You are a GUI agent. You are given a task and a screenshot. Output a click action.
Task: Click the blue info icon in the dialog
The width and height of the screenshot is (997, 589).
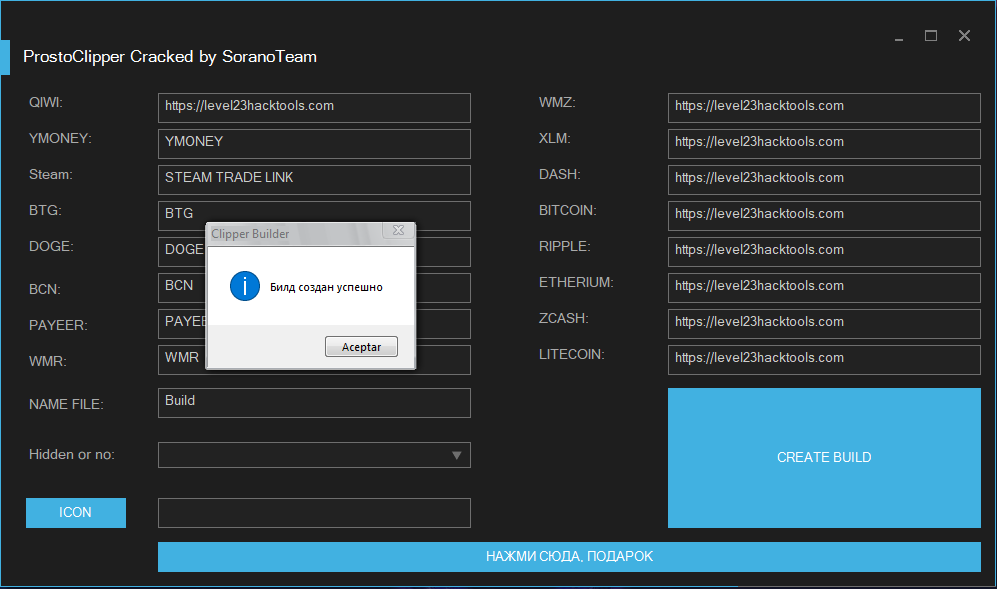click(x=245, y=286)
